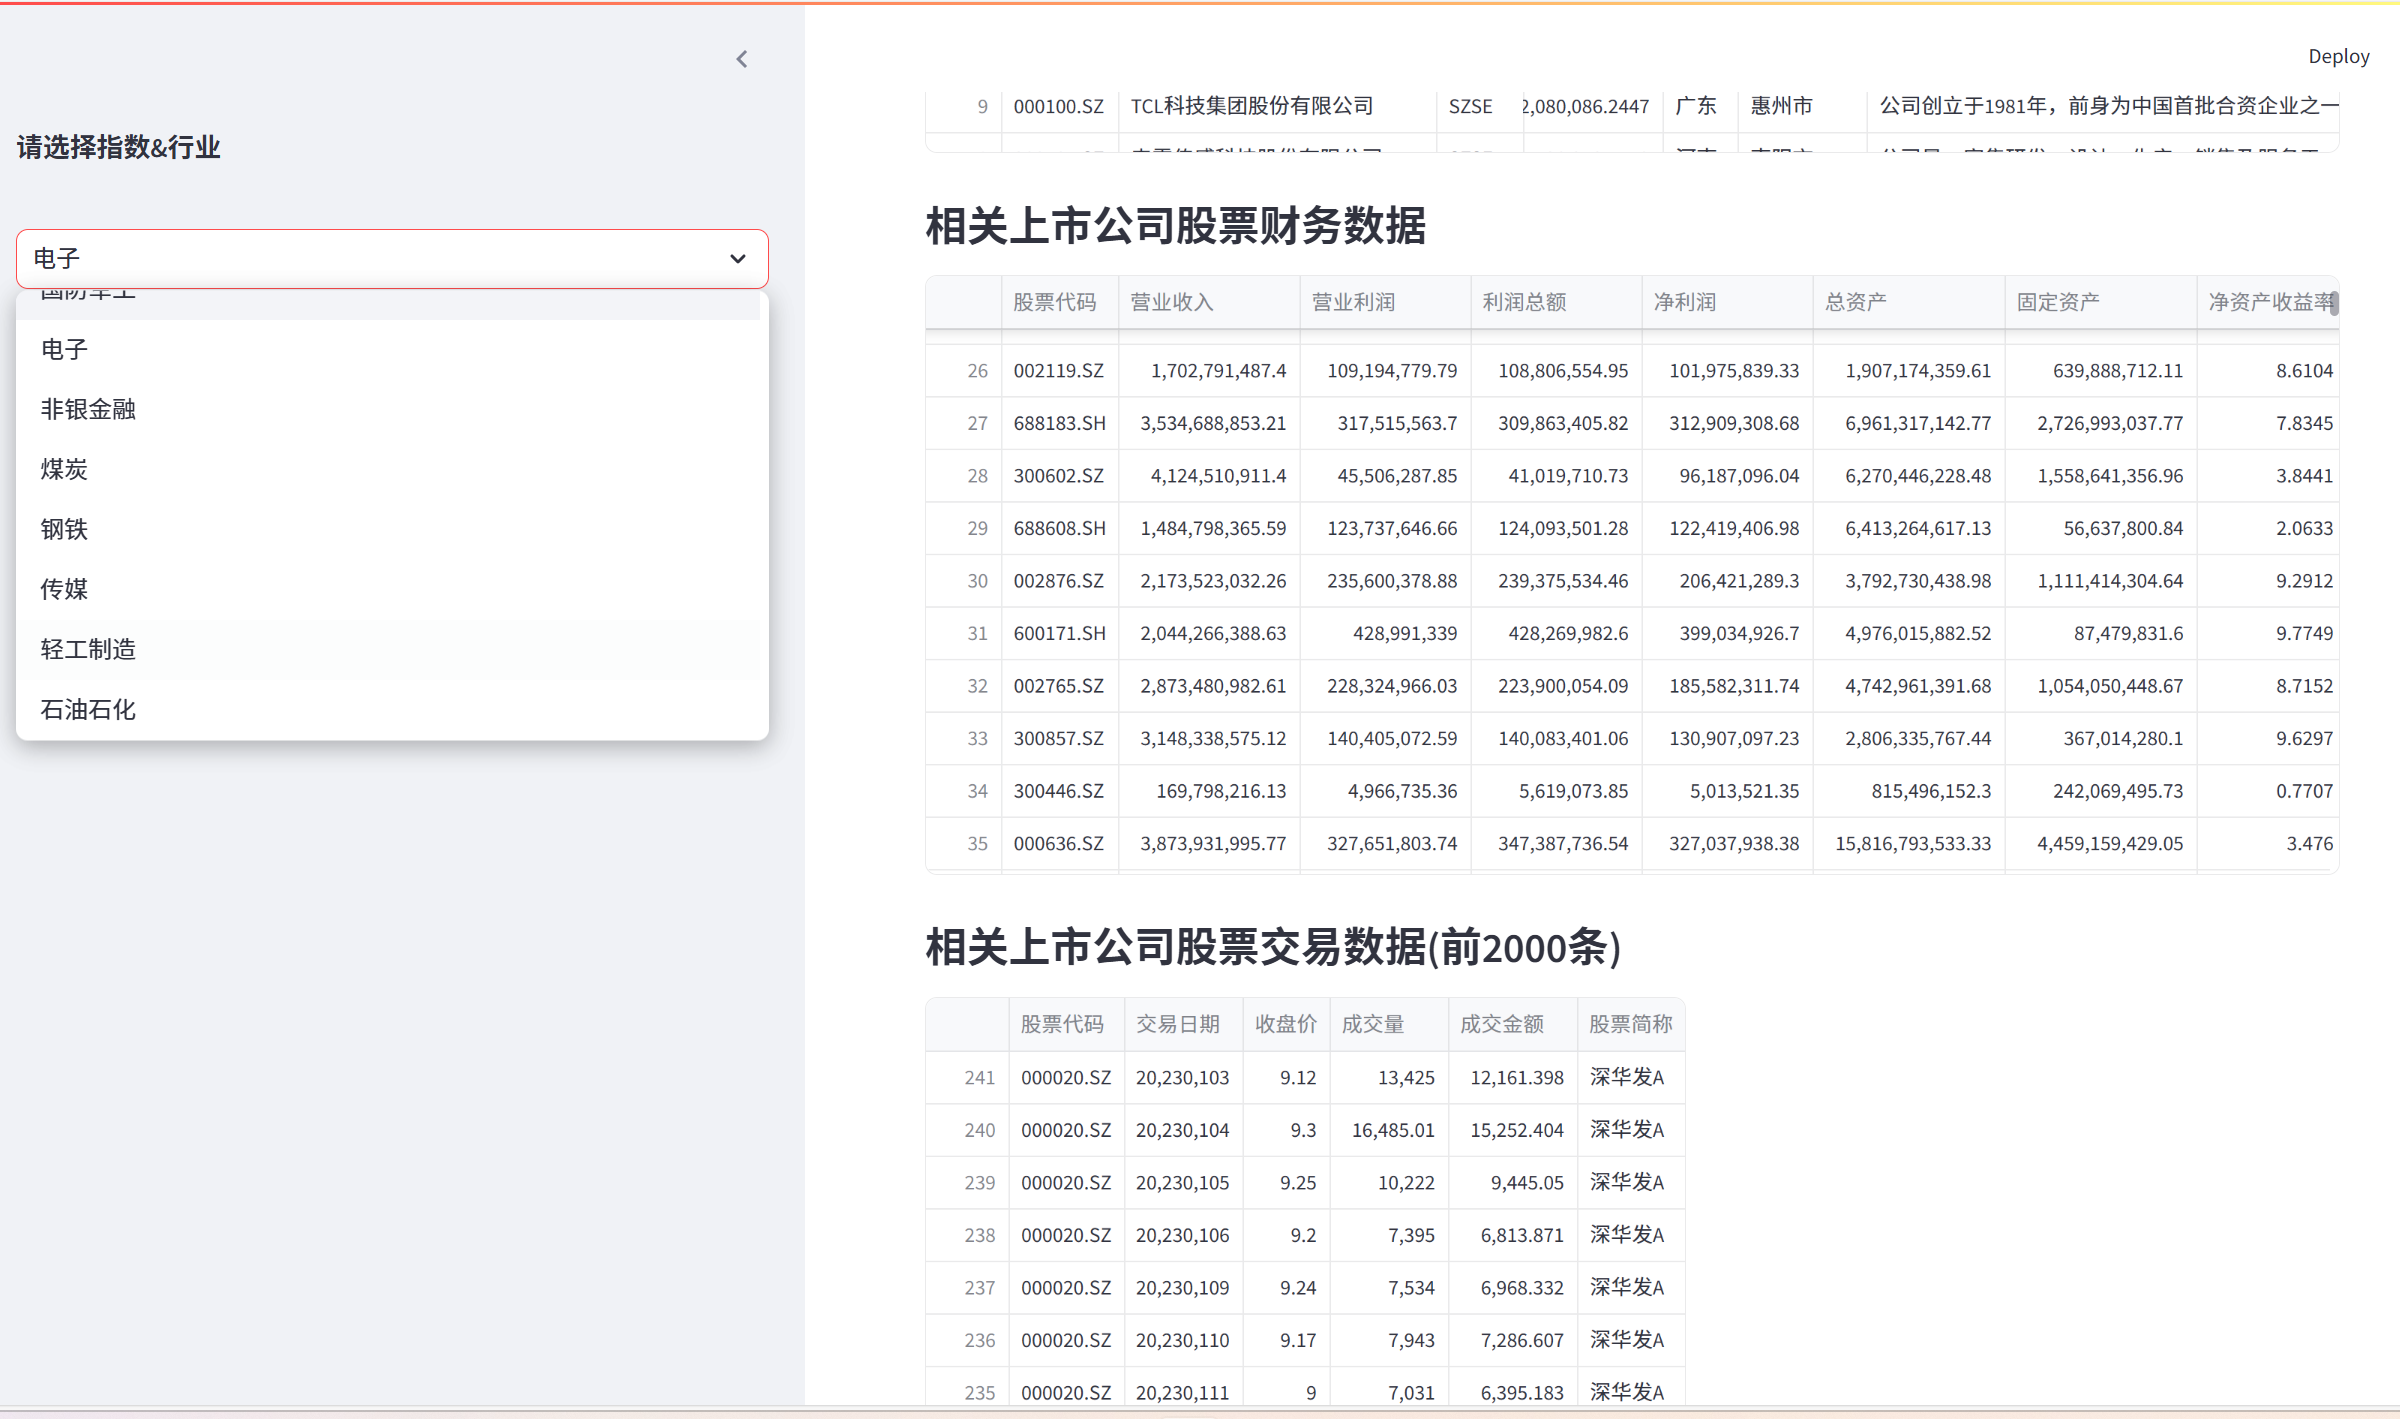Viewport: 2400px width, 1419px height.
Task: Click the 净利润 column header
Action: click(x=1684, y=302)
